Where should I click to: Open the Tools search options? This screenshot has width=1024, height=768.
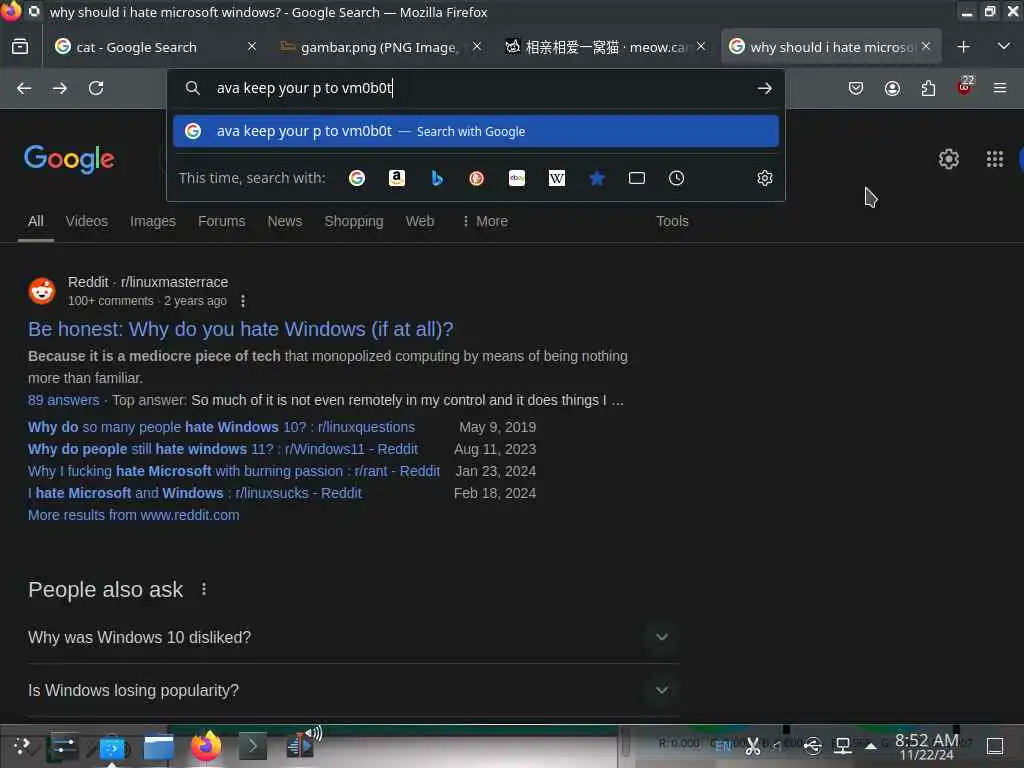tap(672, 221)
